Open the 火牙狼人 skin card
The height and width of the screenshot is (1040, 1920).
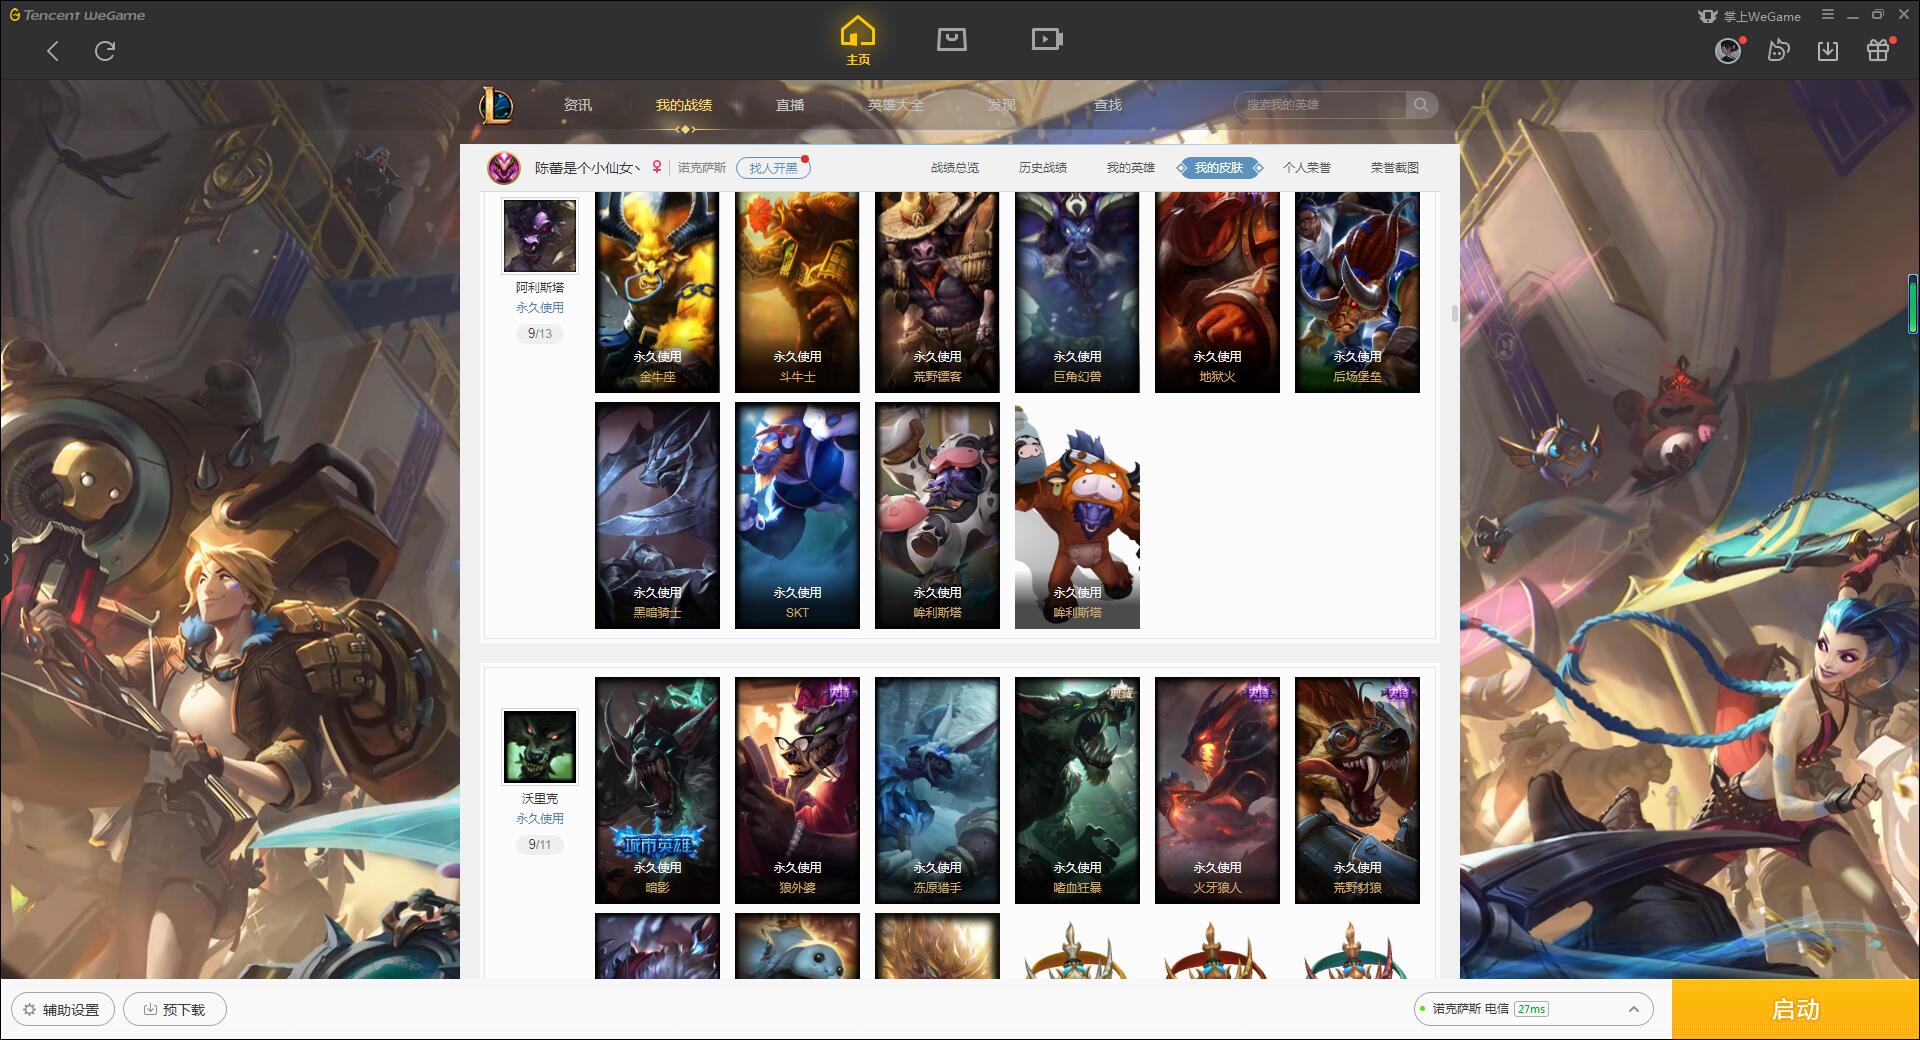[x=1217, y=790]
